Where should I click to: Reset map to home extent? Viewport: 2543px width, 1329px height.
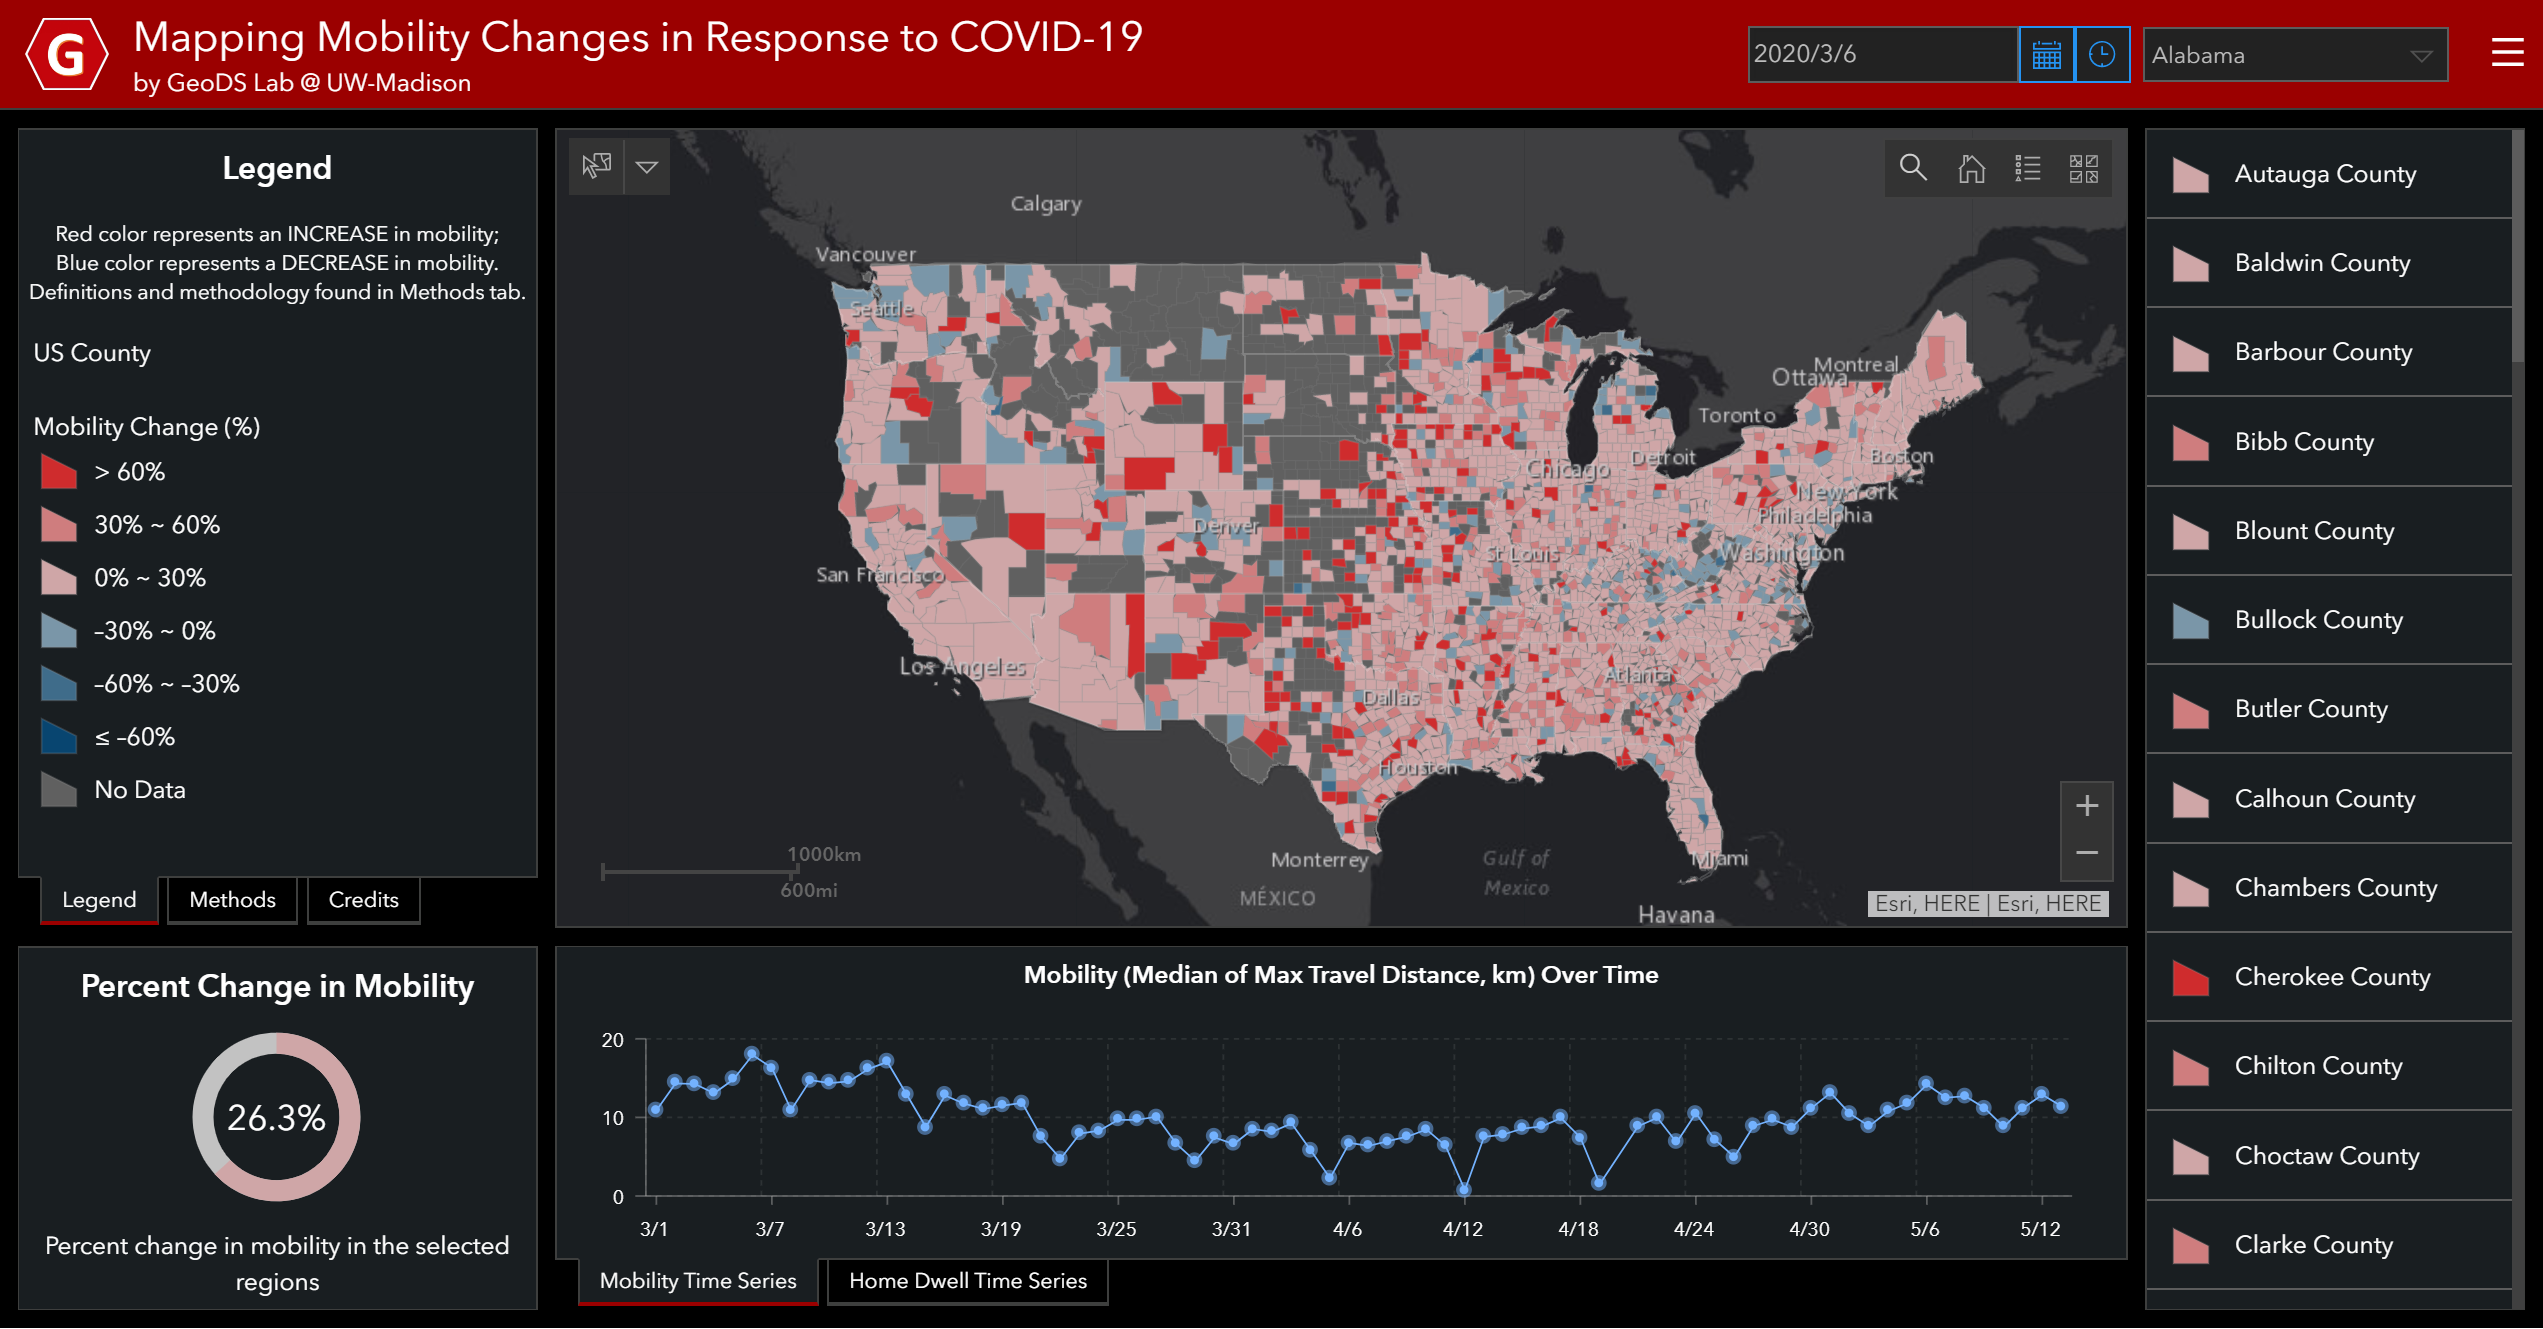tap(1971, 167)
